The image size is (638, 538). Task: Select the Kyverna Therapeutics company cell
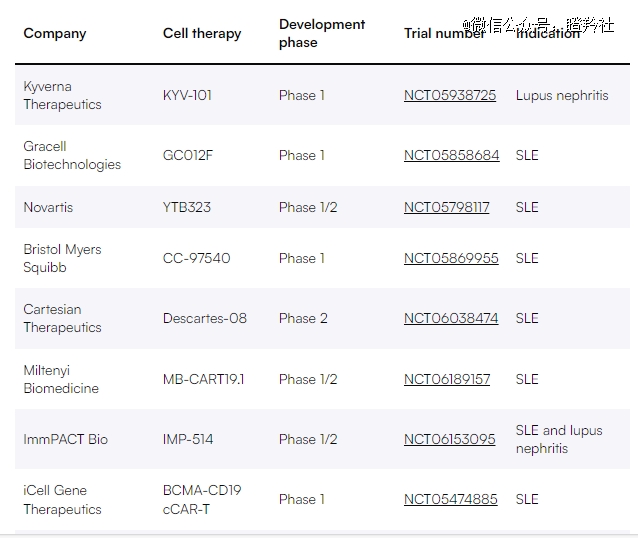tap(62, 95)
